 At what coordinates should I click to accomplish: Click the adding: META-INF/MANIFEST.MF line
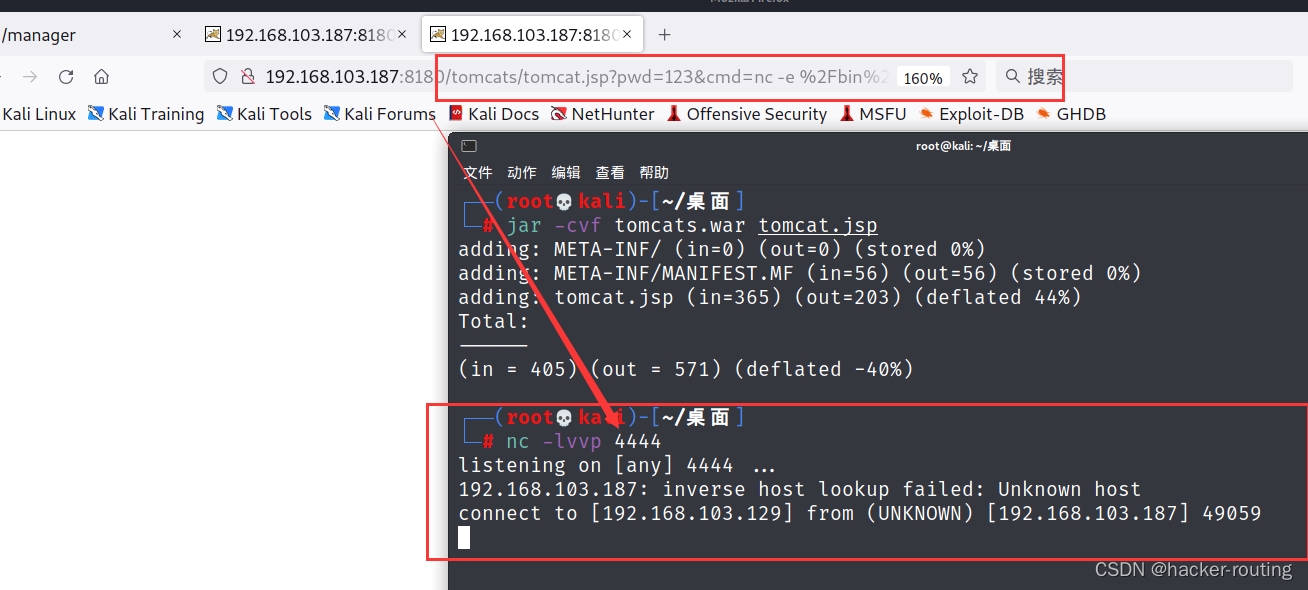[800, 273]
